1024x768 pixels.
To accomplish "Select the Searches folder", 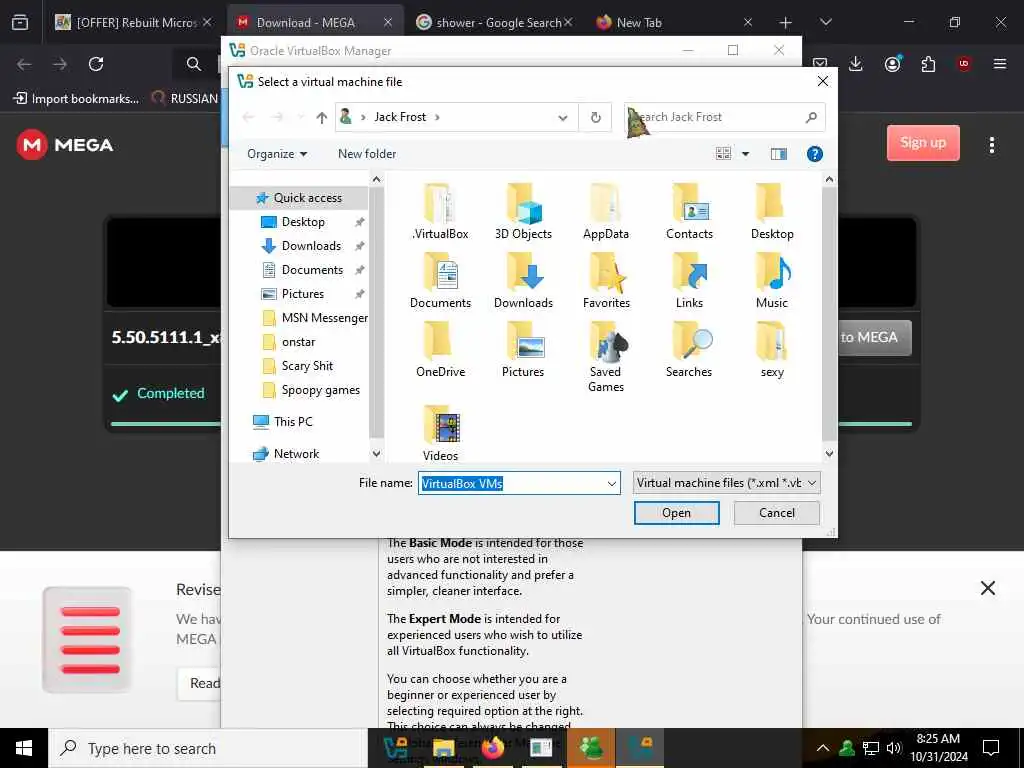I will [x=689, y=349].
